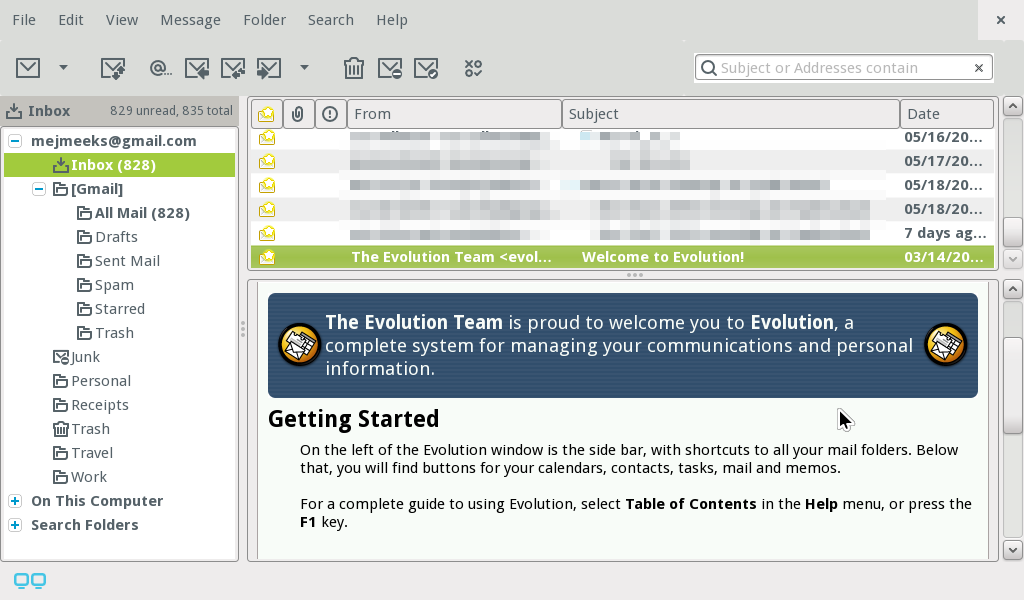Sort by the read status column header
The width and height of the screenshot is (1024, 600).
pyautogui.click(x=266, y=114)
